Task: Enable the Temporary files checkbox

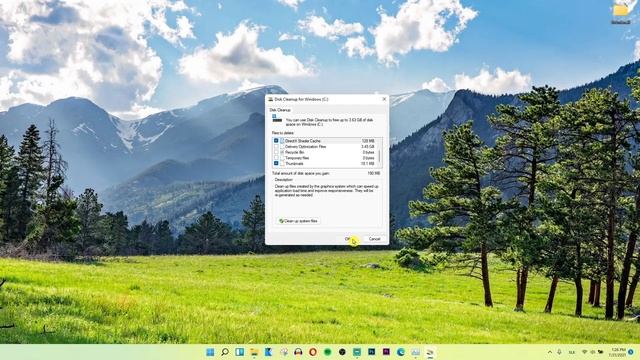Action: (276, 158)
